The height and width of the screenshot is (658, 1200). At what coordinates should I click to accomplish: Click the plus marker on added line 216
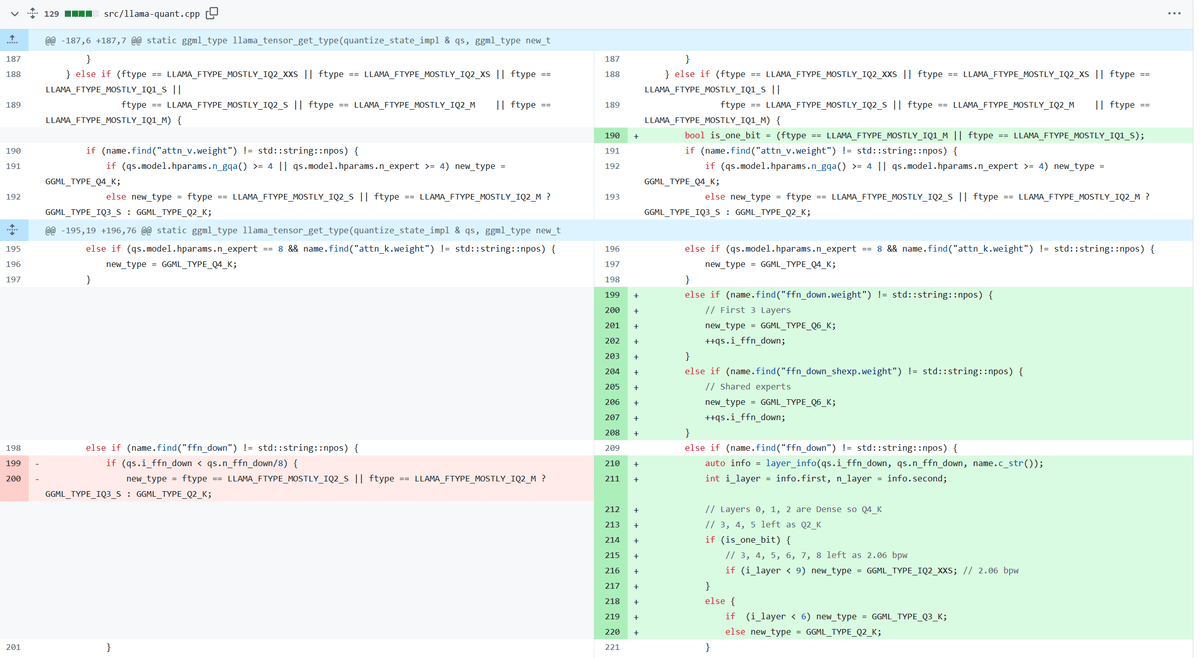[x=636, y=571]
